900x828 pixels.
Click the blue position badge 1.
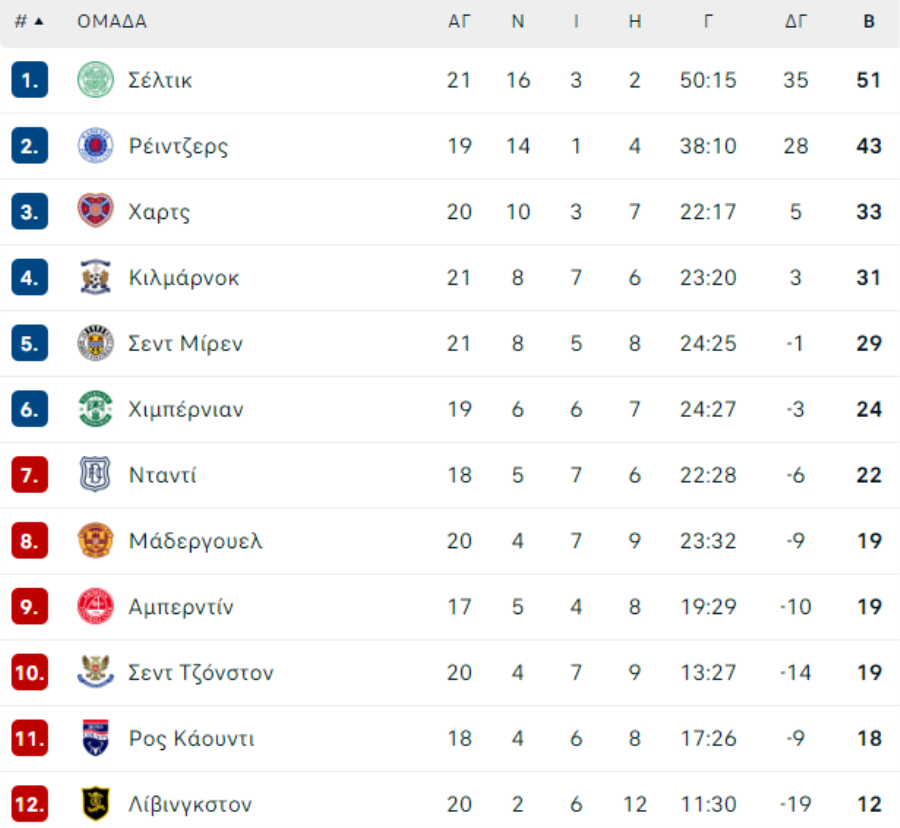point(29,80)
